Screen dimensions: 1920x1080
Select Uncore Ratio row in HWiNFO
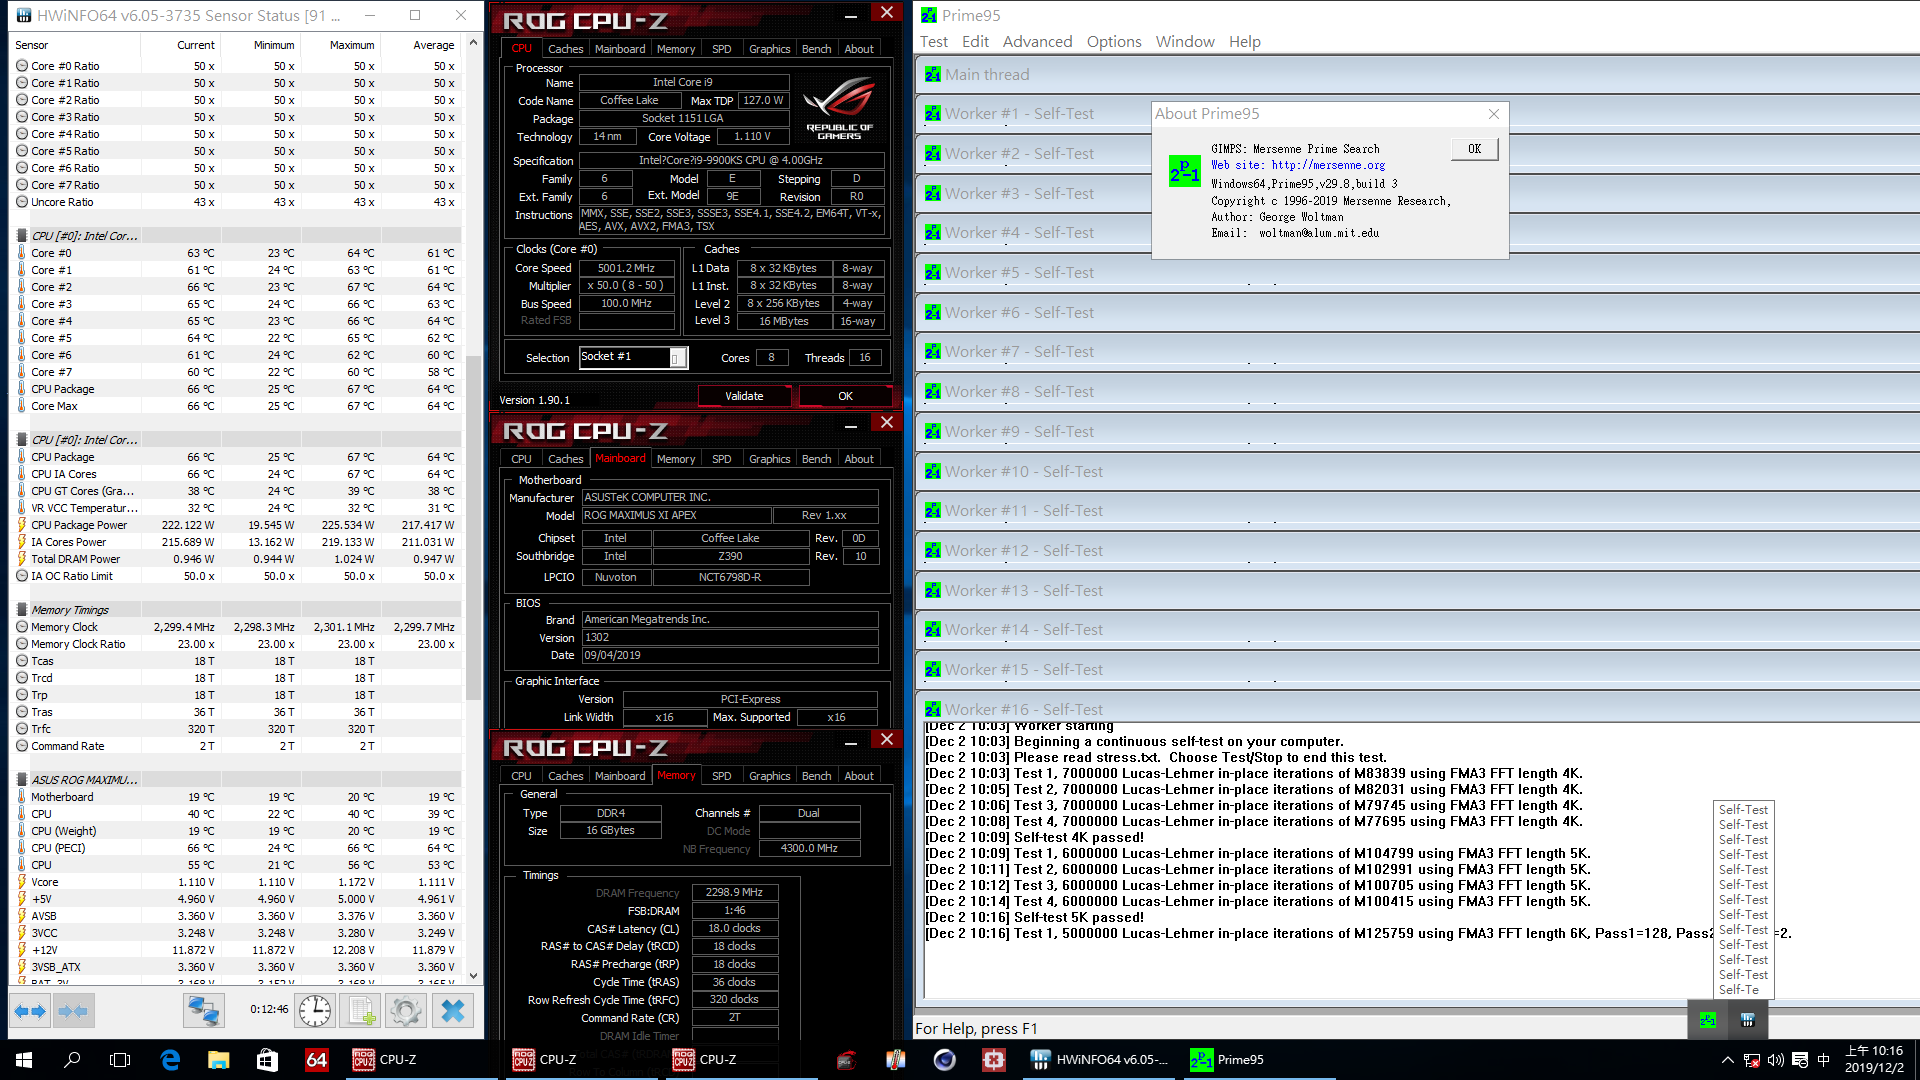(x=236, y=202)
